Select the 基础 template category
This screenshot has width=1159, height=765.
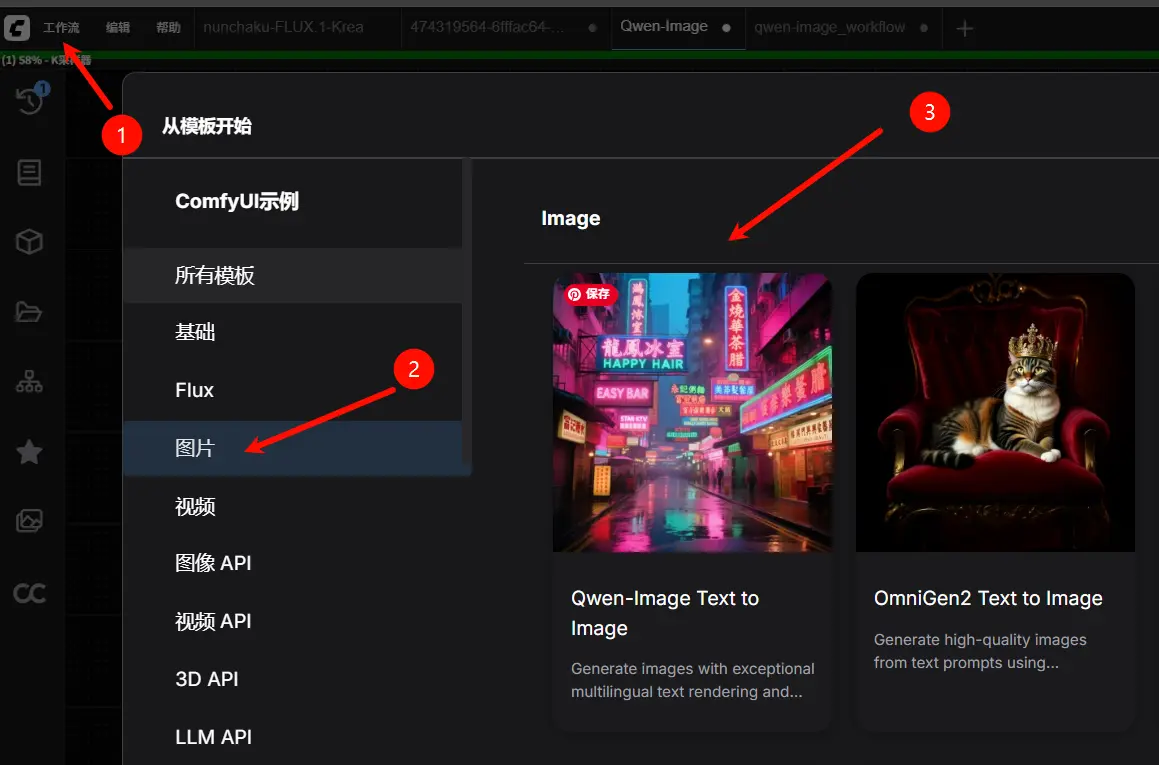click(x=194, y=331)
